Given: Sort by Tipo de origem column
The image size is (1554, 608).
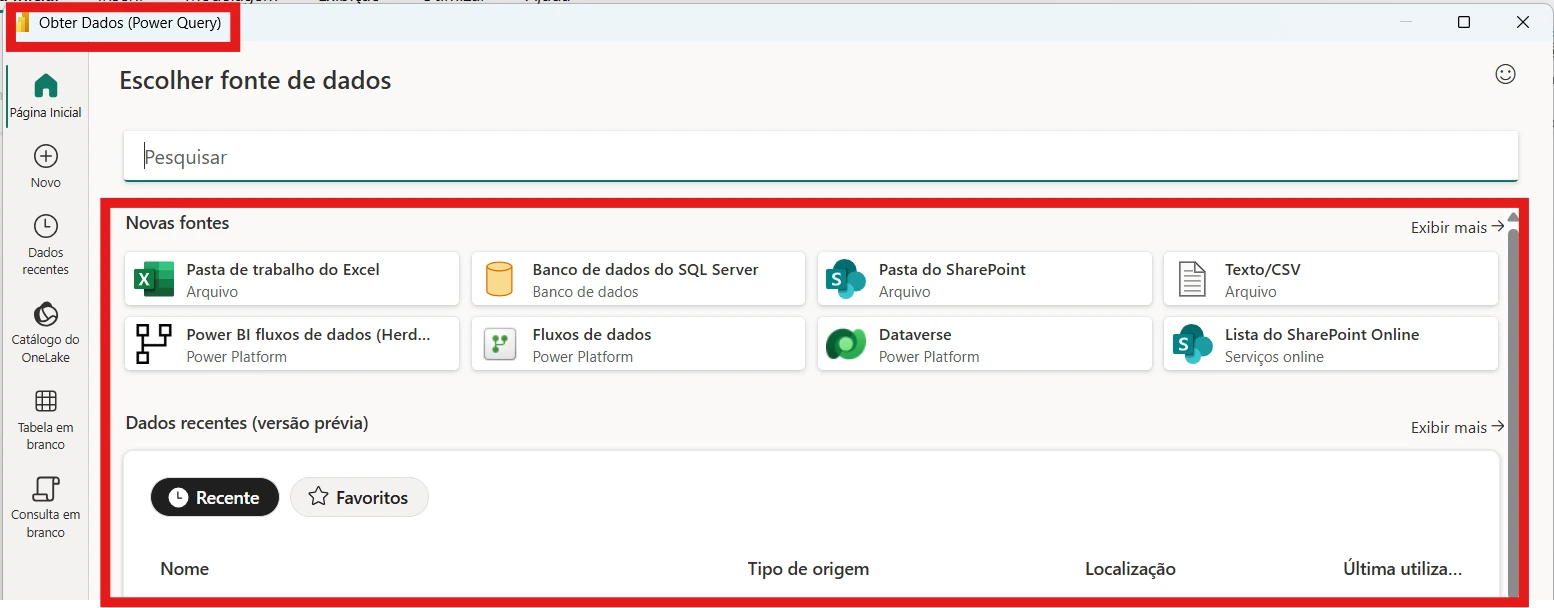Looking at the screenshot, I should point(808,569).
